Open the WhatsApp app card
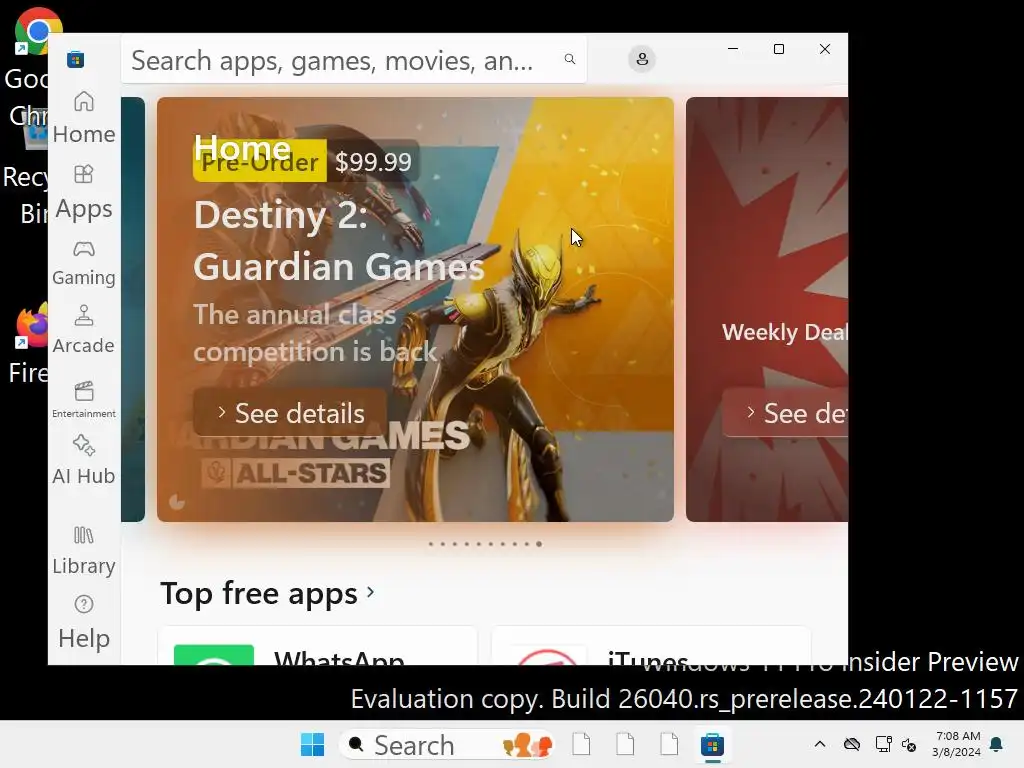 point(317,645)
